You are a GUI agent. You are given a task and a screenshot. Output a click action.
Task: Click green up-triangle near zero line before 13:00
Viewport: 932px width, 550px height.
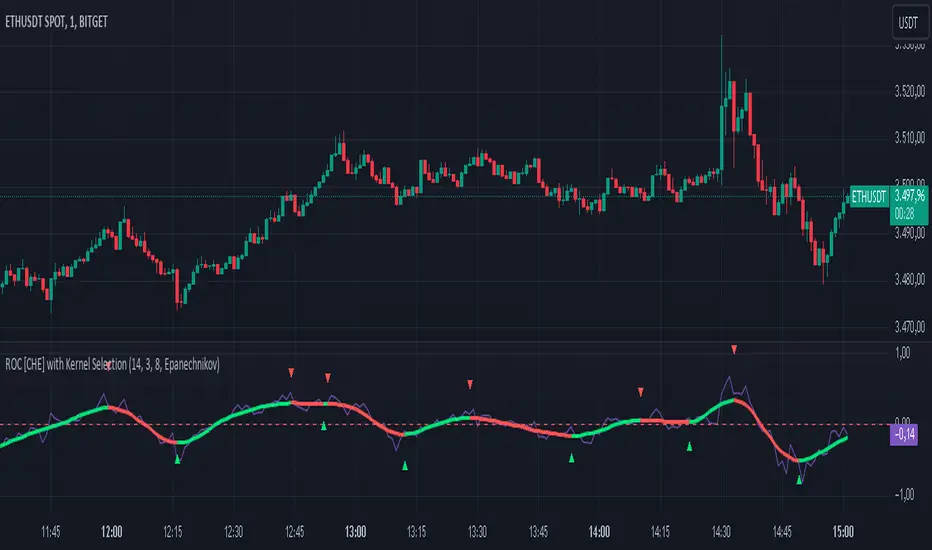pos(324,426)
